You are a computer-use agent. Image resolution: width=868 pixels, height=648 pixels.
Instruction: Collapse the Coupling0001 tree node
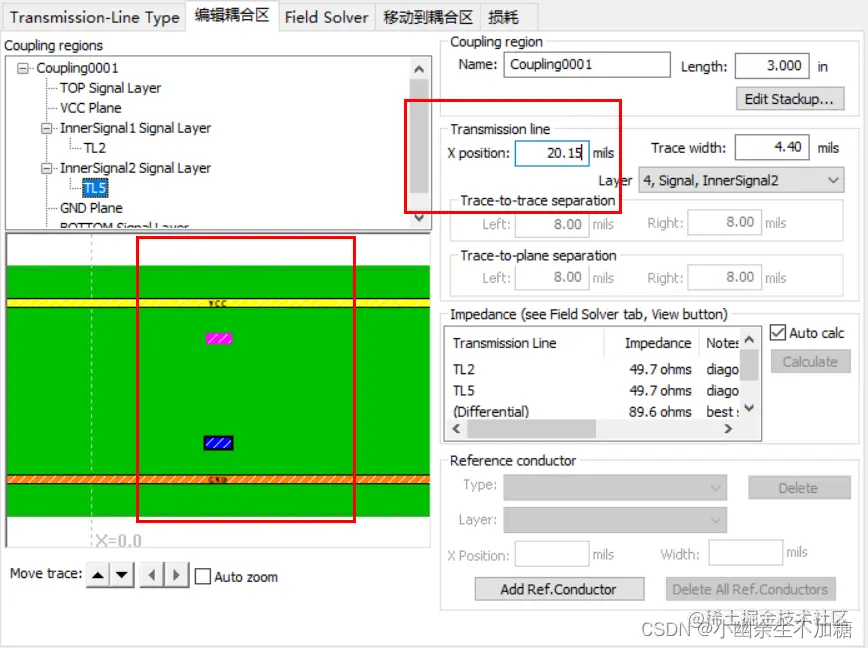click(23, 68)
